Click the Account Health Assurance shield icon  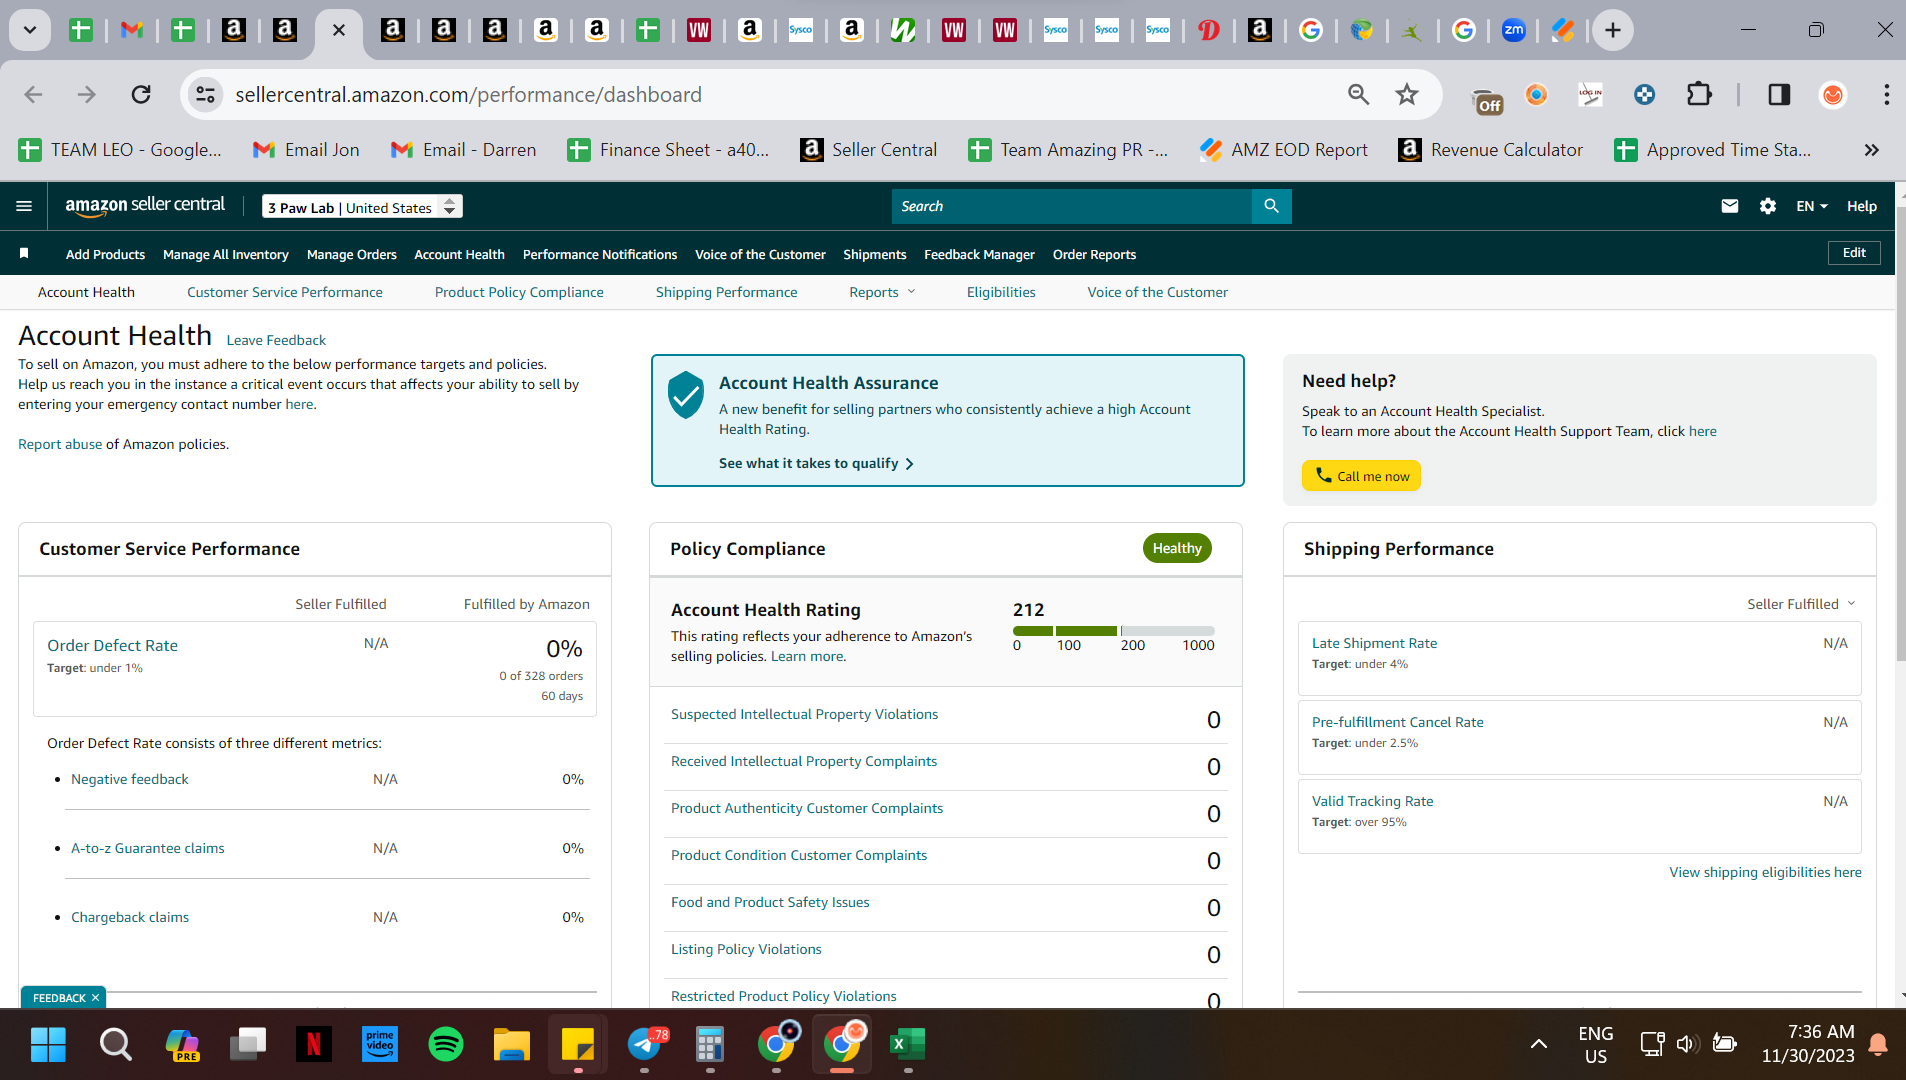coord(686,395)
